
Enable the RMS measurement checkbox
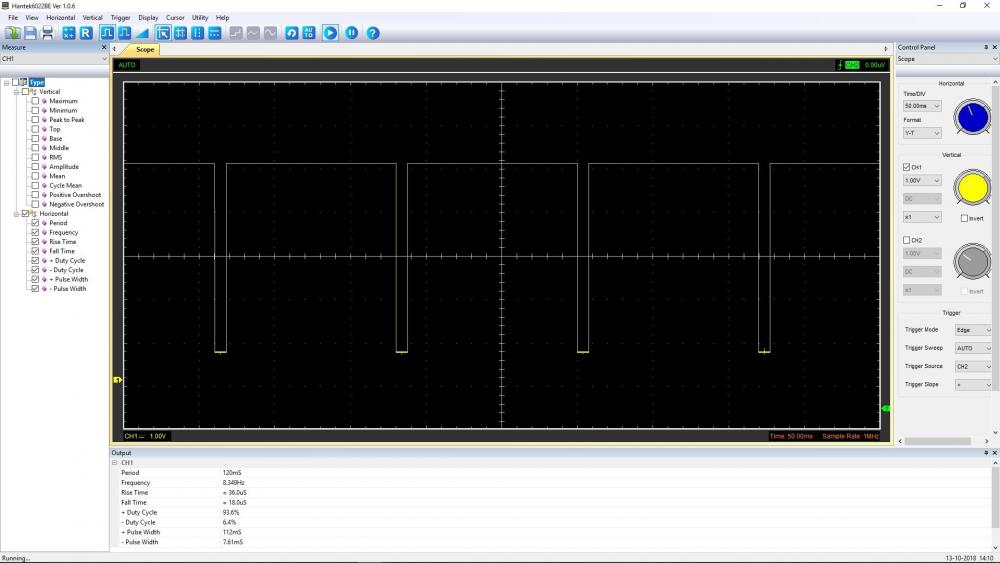coord(35,157)
